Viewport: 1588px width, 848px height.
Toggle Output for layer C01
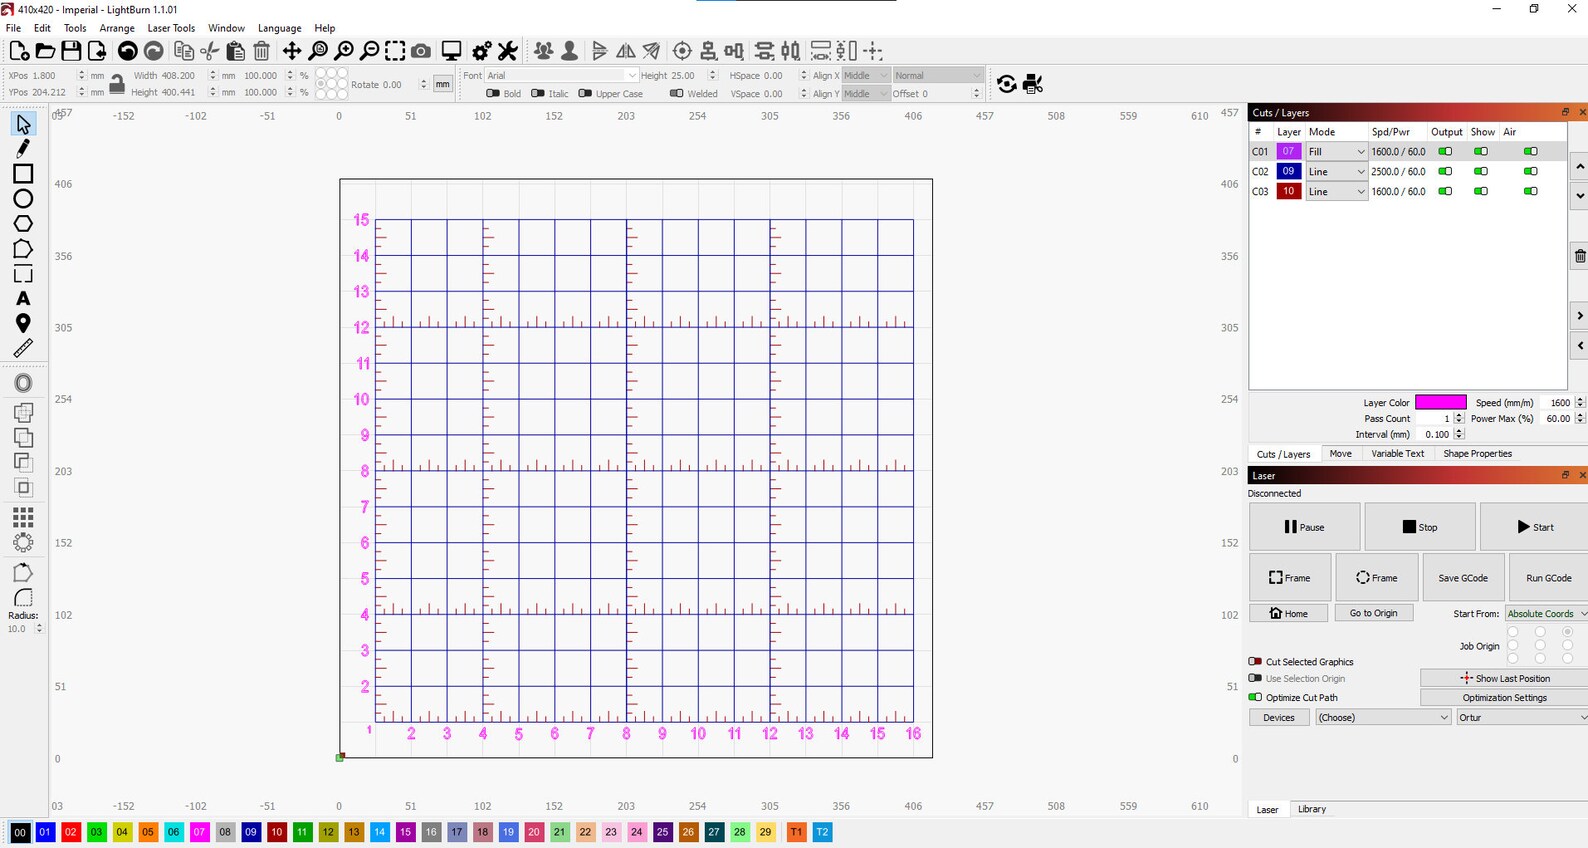tap(1445, 152)
